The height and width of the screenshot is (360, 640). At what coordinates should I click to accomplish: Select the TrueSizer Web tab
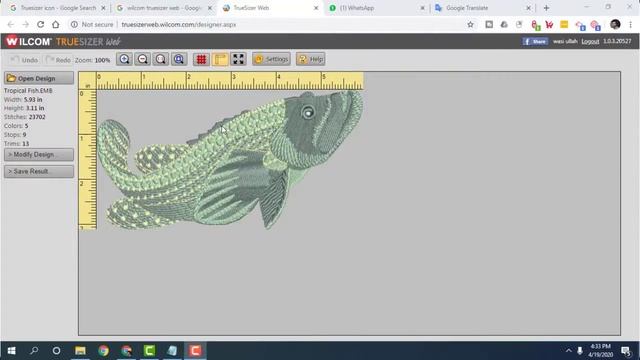pos(270,8)
